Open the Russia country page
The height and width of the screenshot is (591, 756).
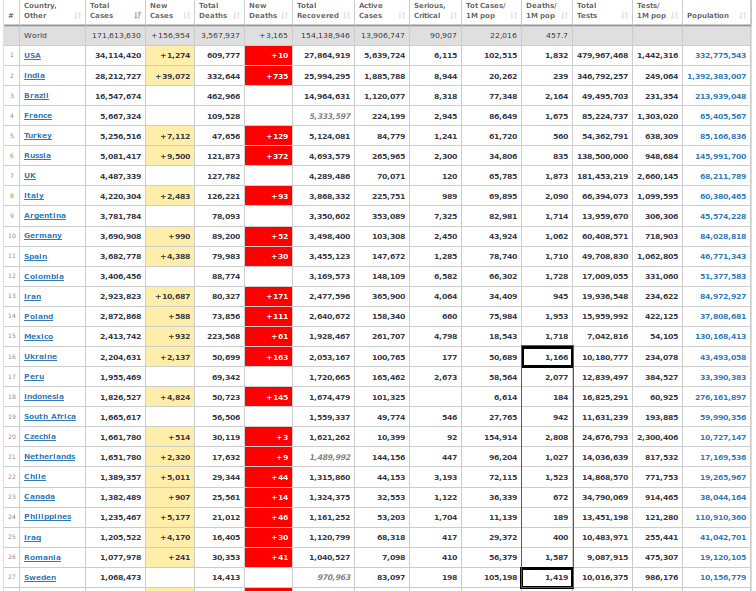[x=37, y=156]
